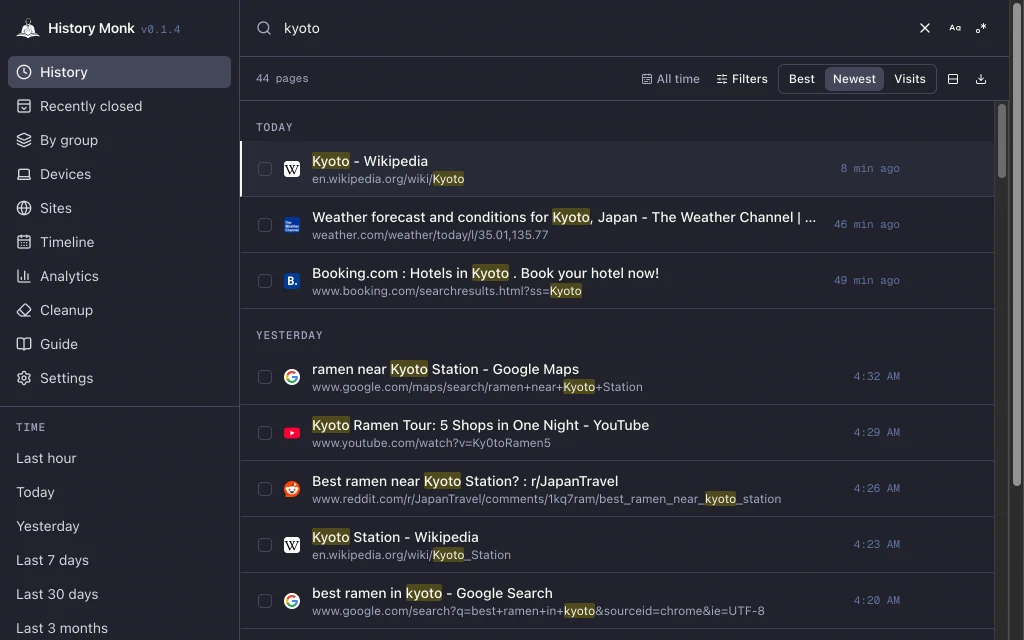
Task: Check the Weather forecast for Kyoto entry
Action: pyautogui.click(x=264, y=225)
